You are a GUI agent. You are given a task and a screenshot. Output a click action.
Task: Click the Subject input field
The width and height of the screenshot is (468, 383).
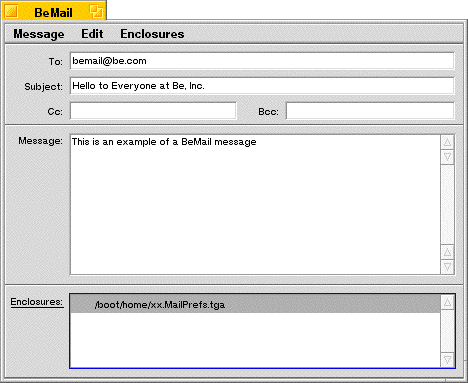point(262,86)
